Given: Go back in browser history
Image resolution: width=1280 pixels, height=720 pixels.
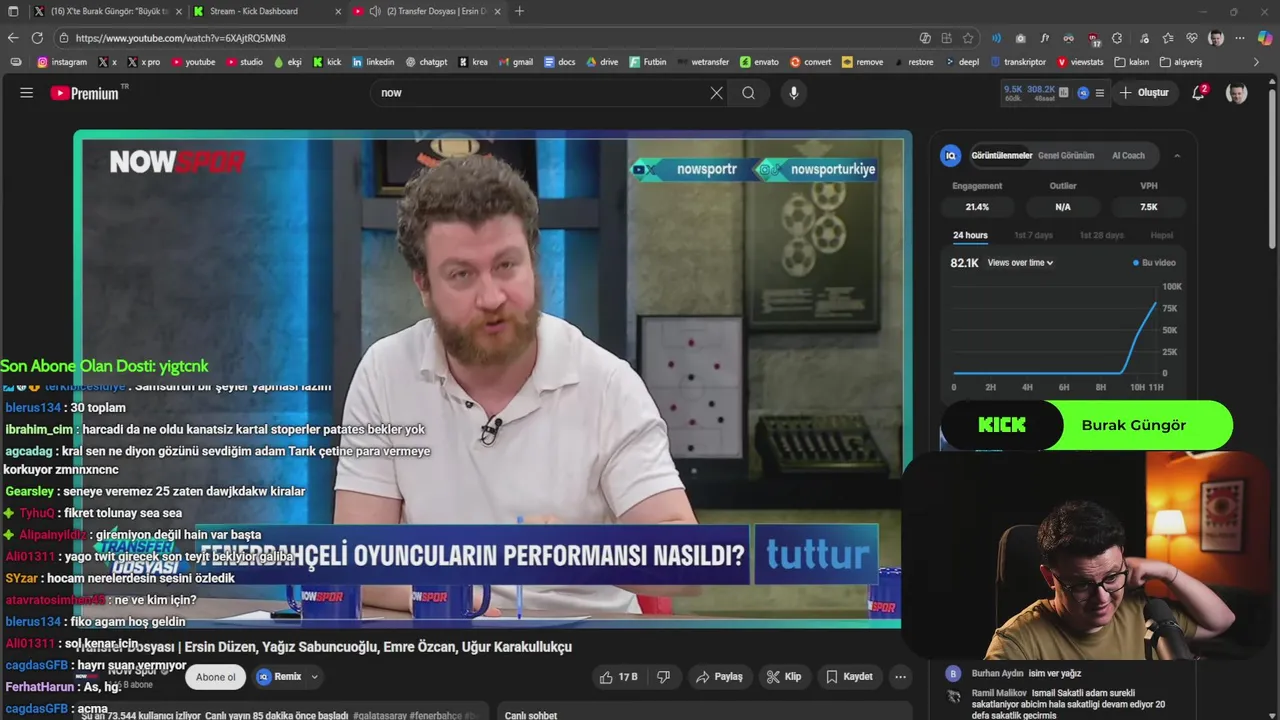Looking at the screenshot, I should pyautogui.click(x=13, y=38).
